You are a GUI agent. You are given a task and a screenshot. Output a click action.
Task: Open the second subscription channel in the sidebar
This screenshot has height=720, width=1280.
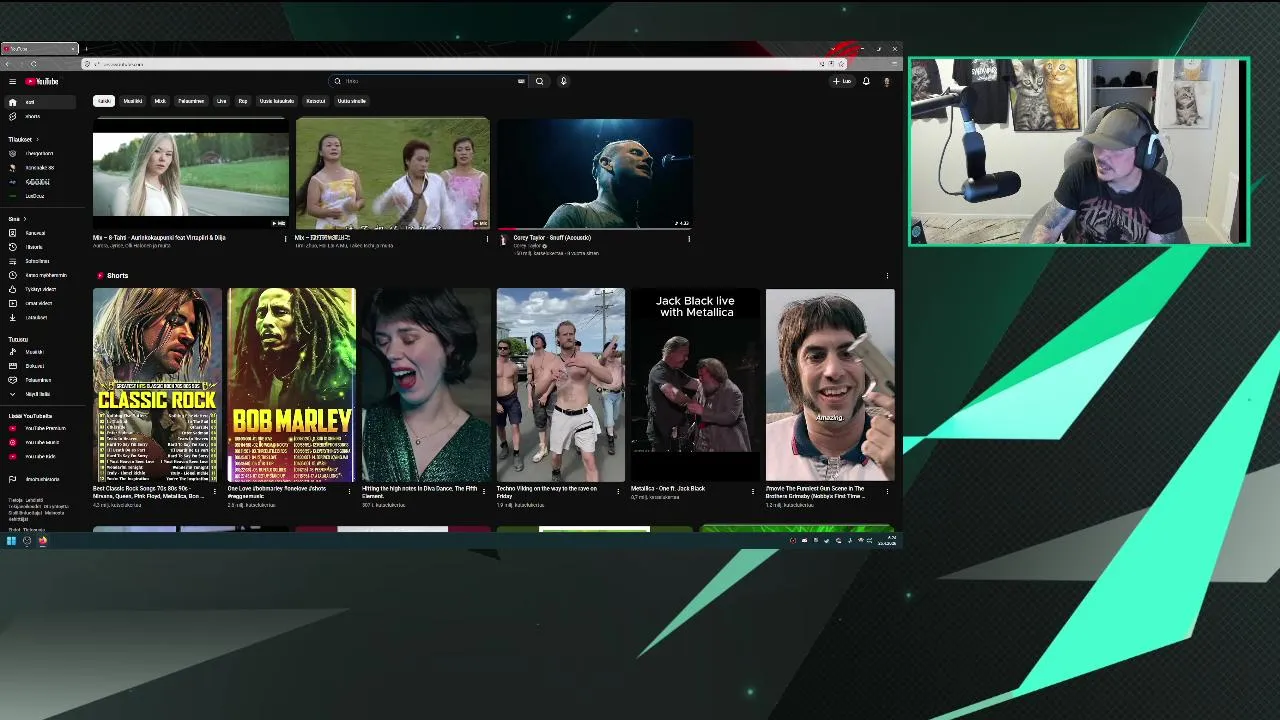(38, 167)
